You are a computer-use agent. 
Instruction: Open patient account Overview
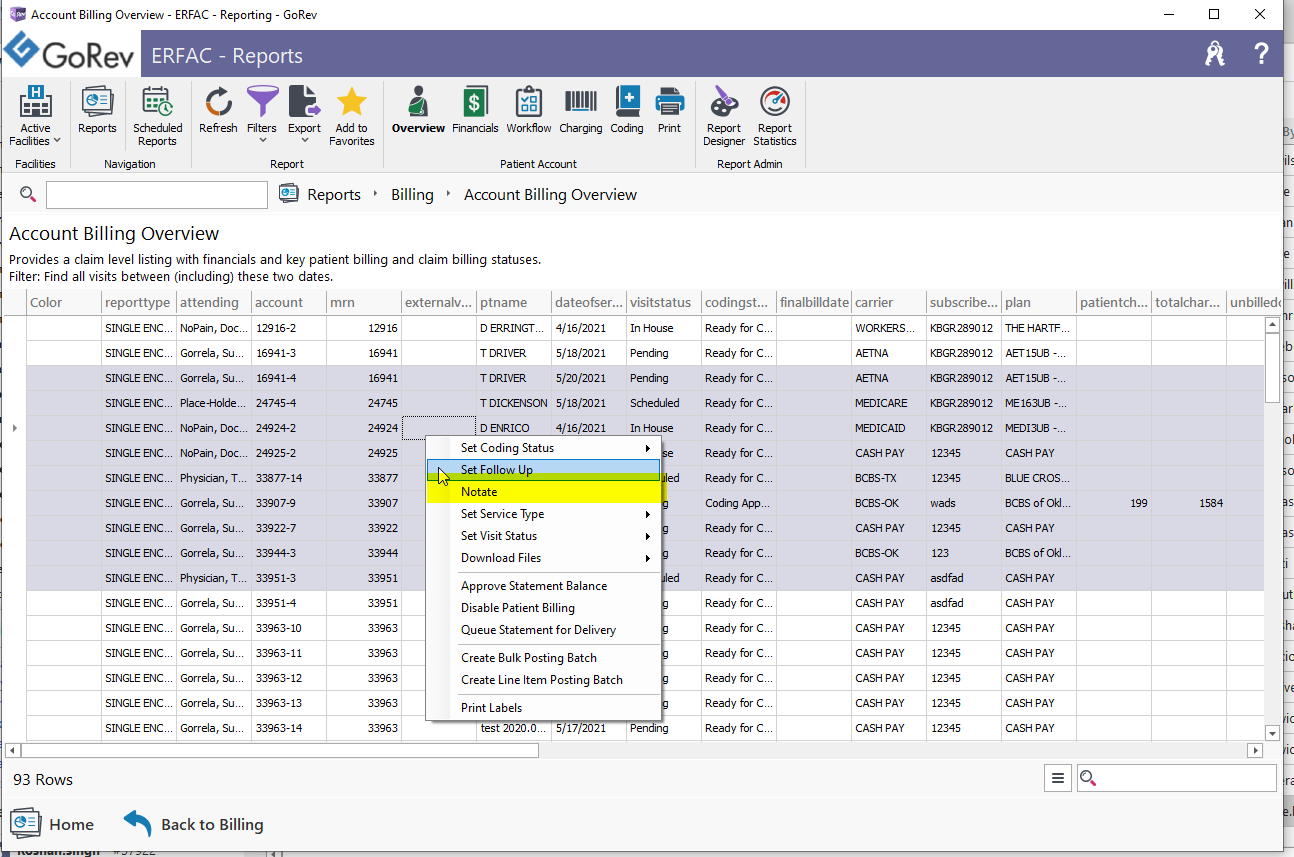tap(418, 110)
